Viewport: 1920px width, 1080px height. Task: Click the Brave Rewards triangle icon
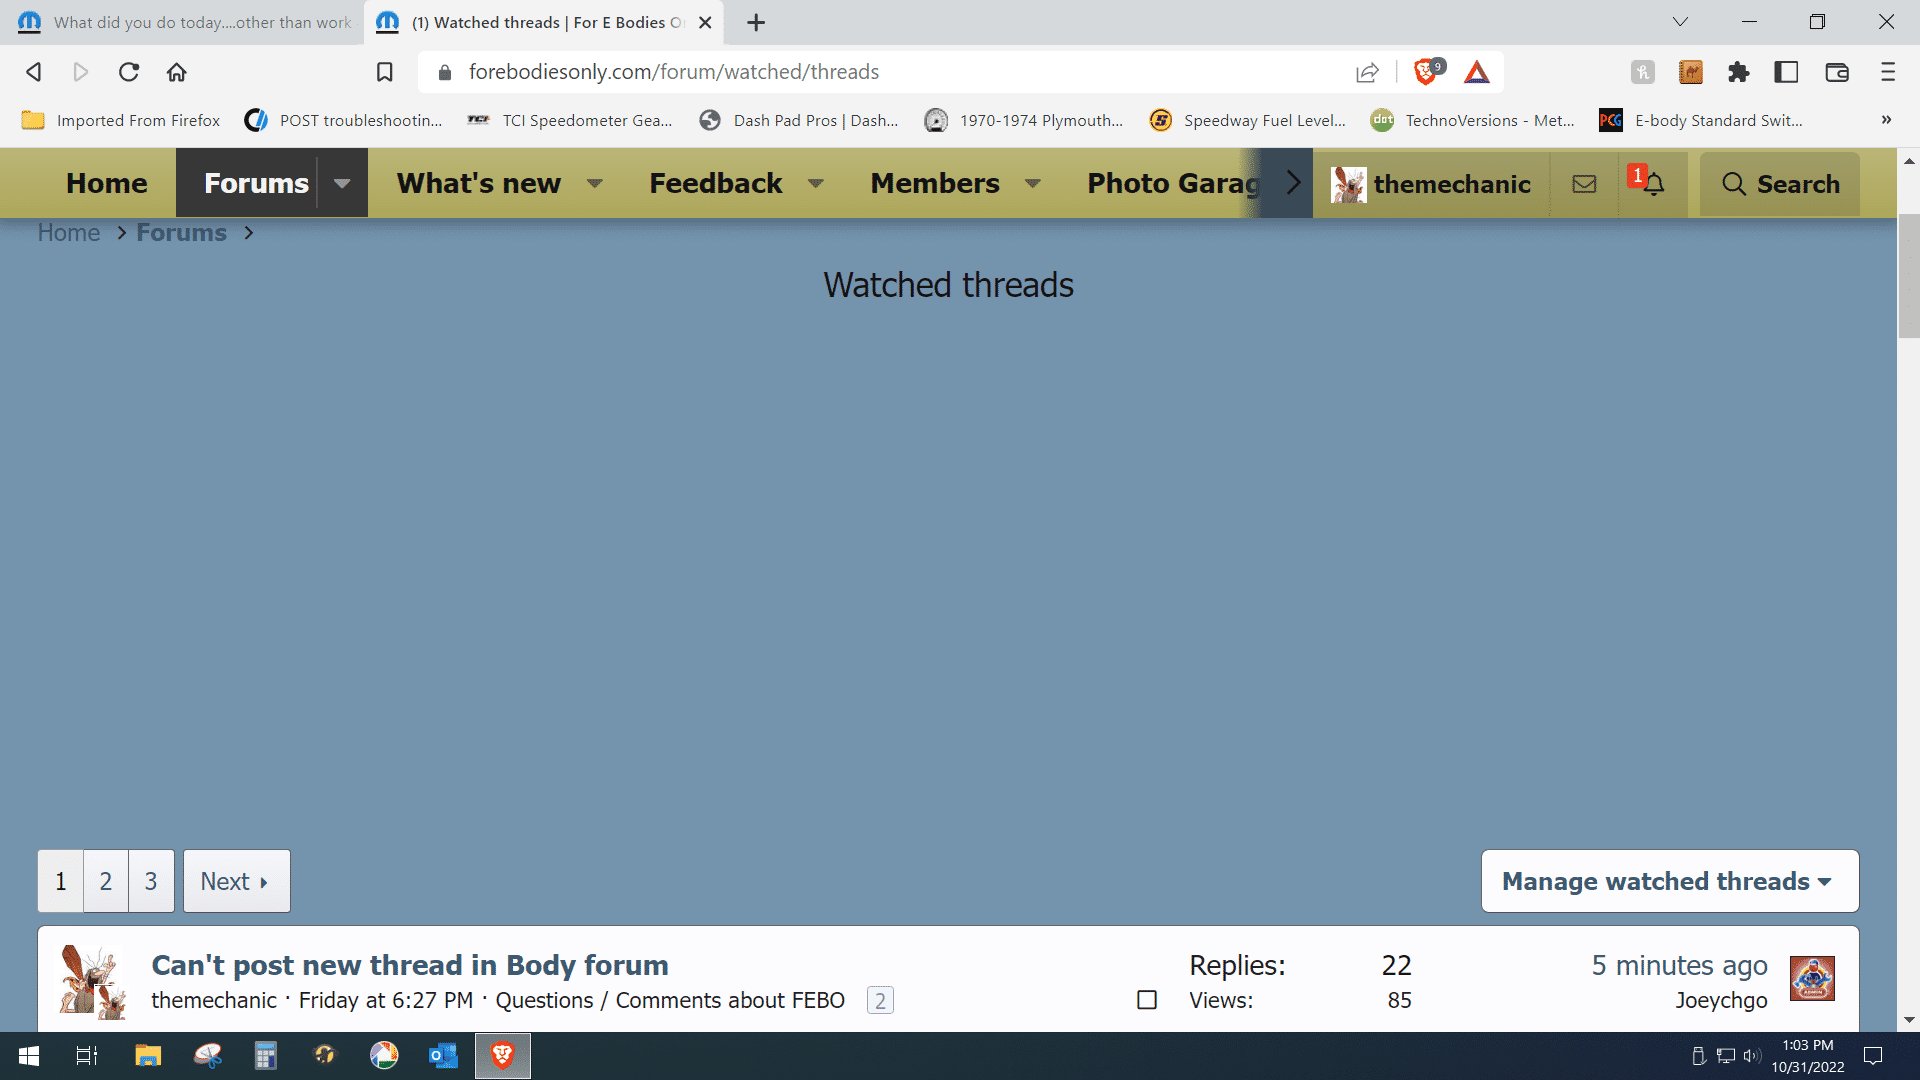point(1477,72)
